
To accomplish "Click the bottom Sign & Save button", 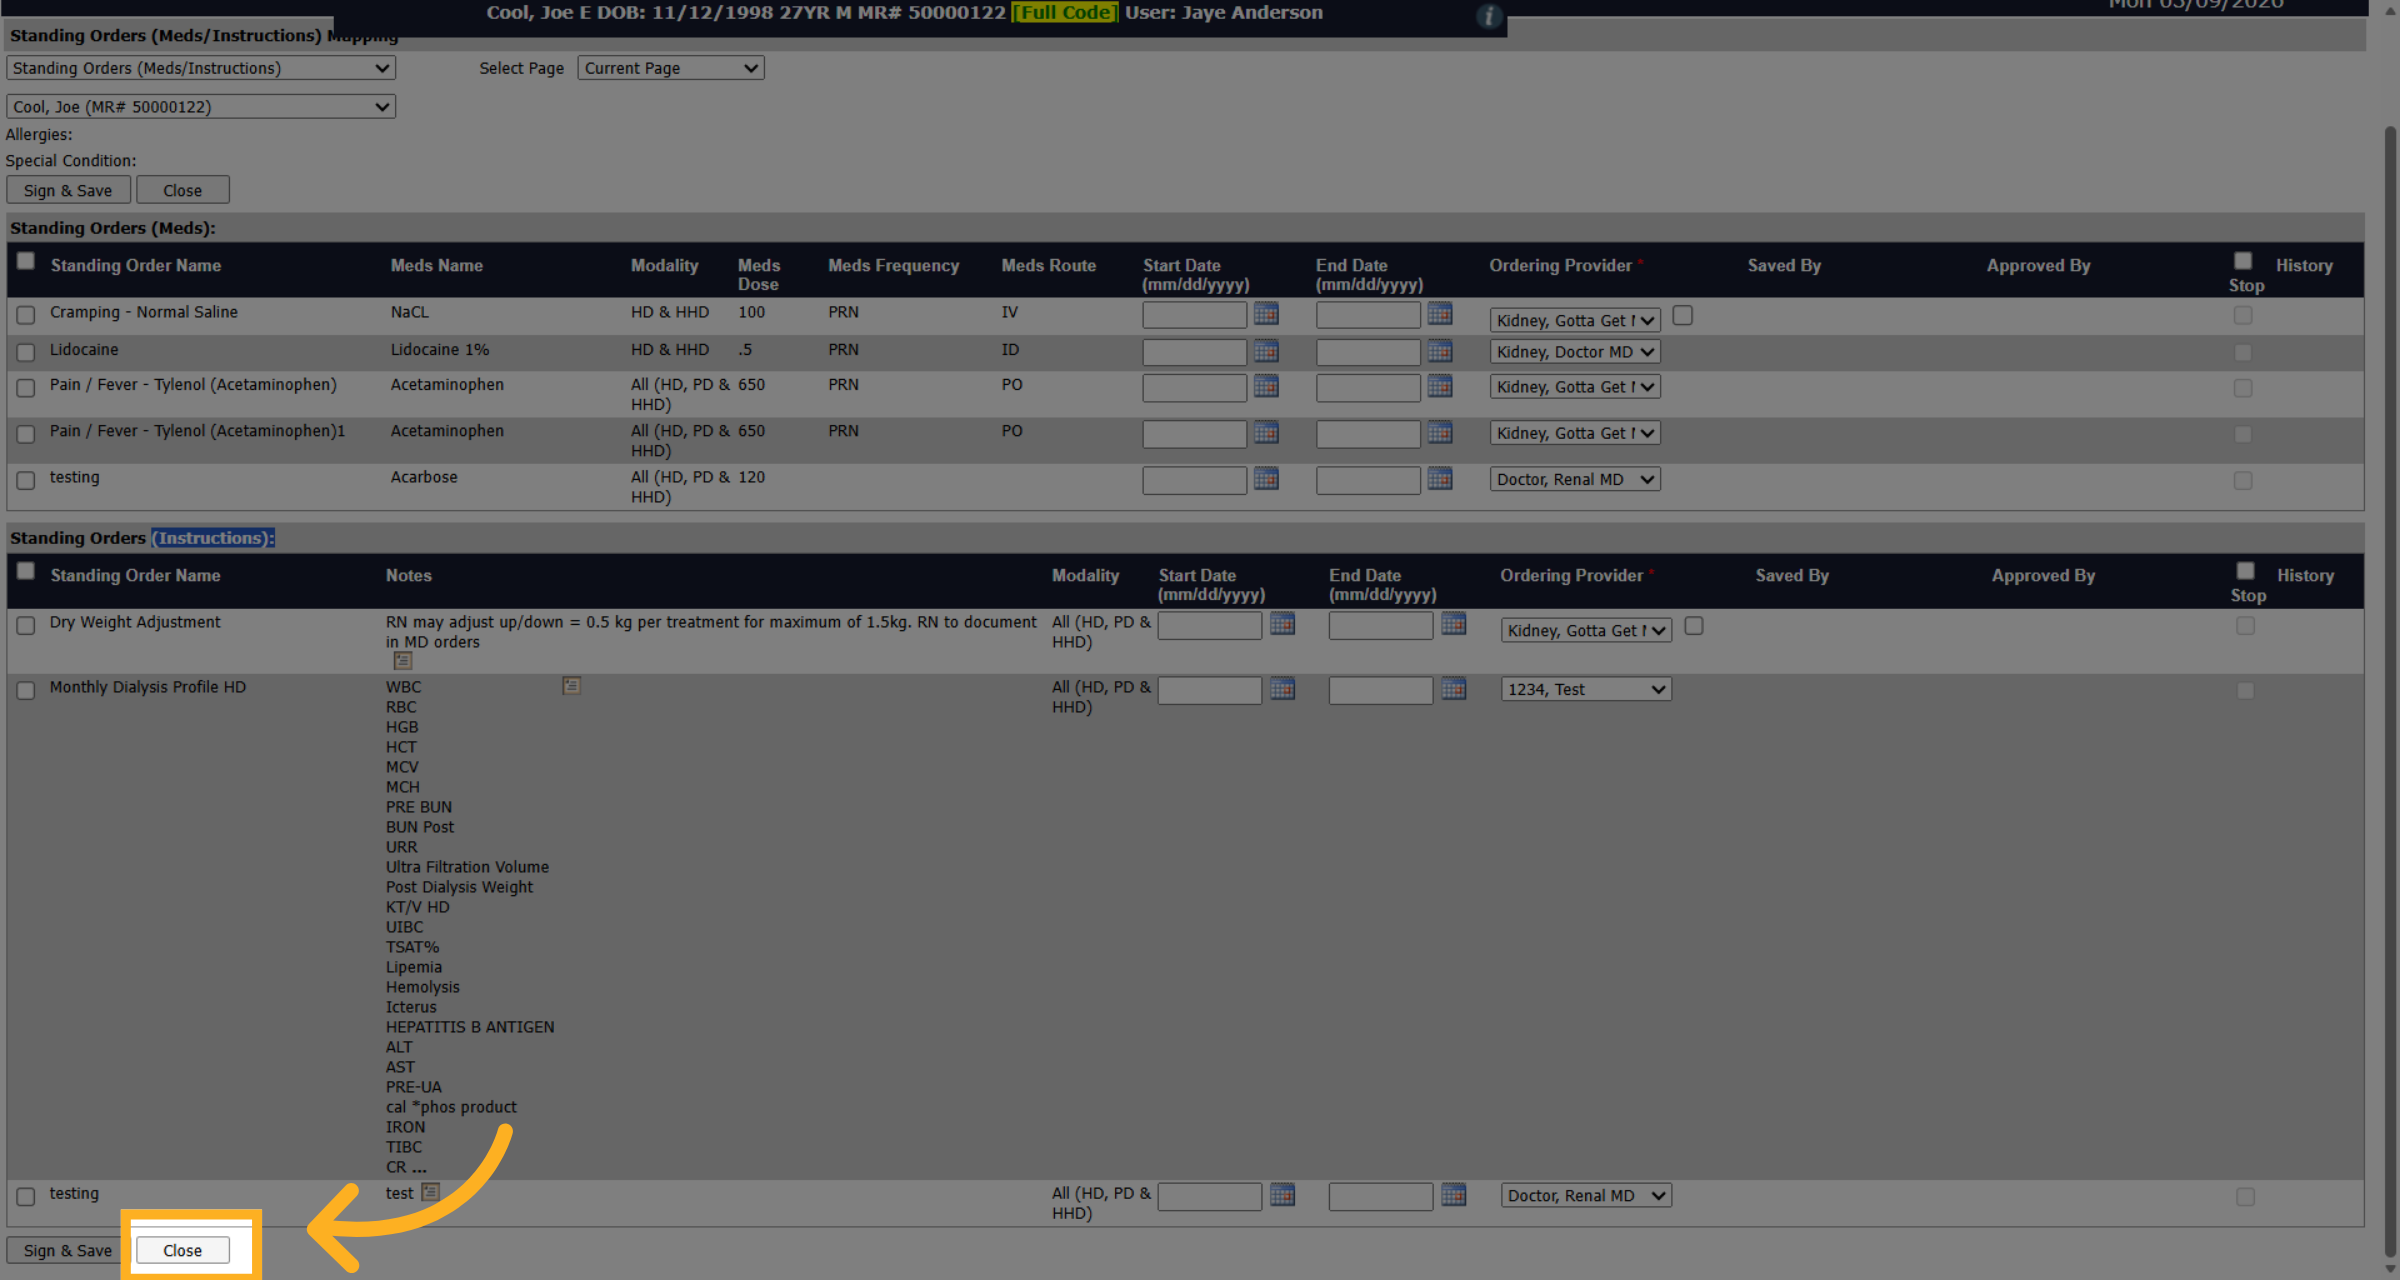I will click(x=68, y=1250).
